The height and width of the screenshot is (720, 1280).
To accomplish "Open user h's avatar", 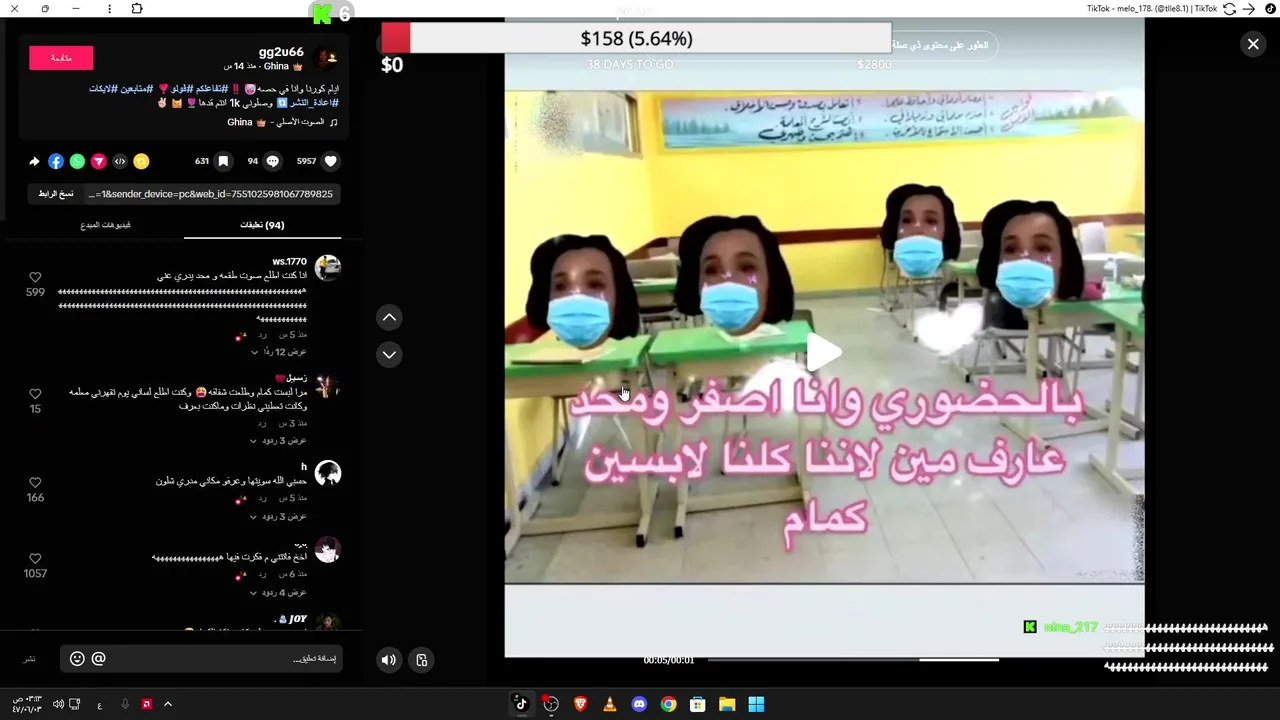I will tap(327, 474).
